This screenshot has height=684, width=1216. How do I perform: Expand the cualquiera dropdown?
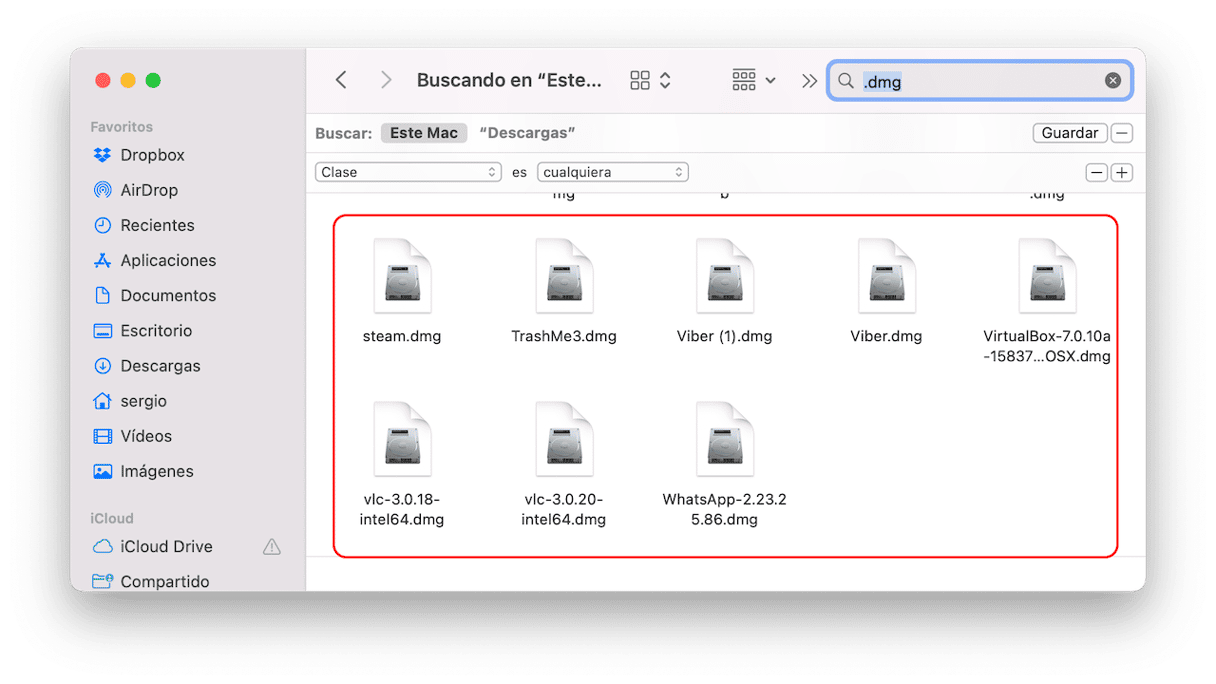pos(613,172)
